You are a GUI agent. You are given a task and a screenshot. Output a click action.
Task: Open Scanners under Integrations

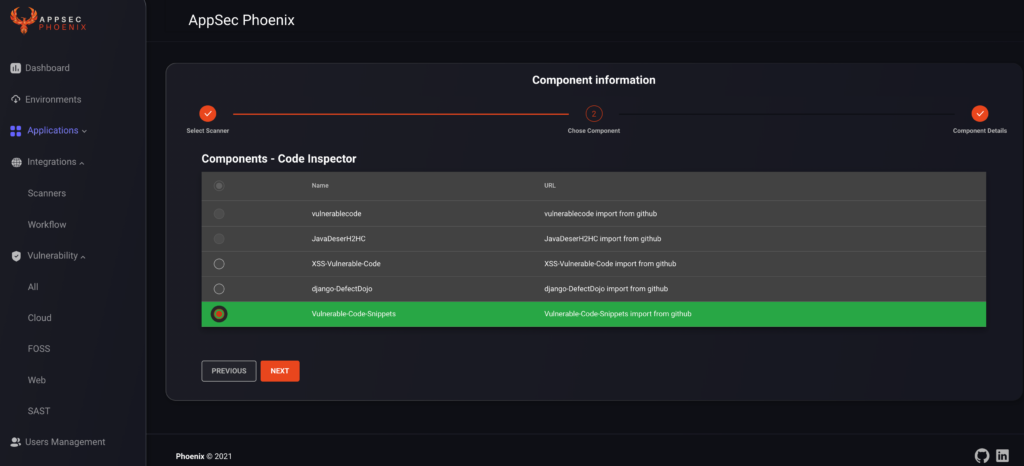[46, 193]
